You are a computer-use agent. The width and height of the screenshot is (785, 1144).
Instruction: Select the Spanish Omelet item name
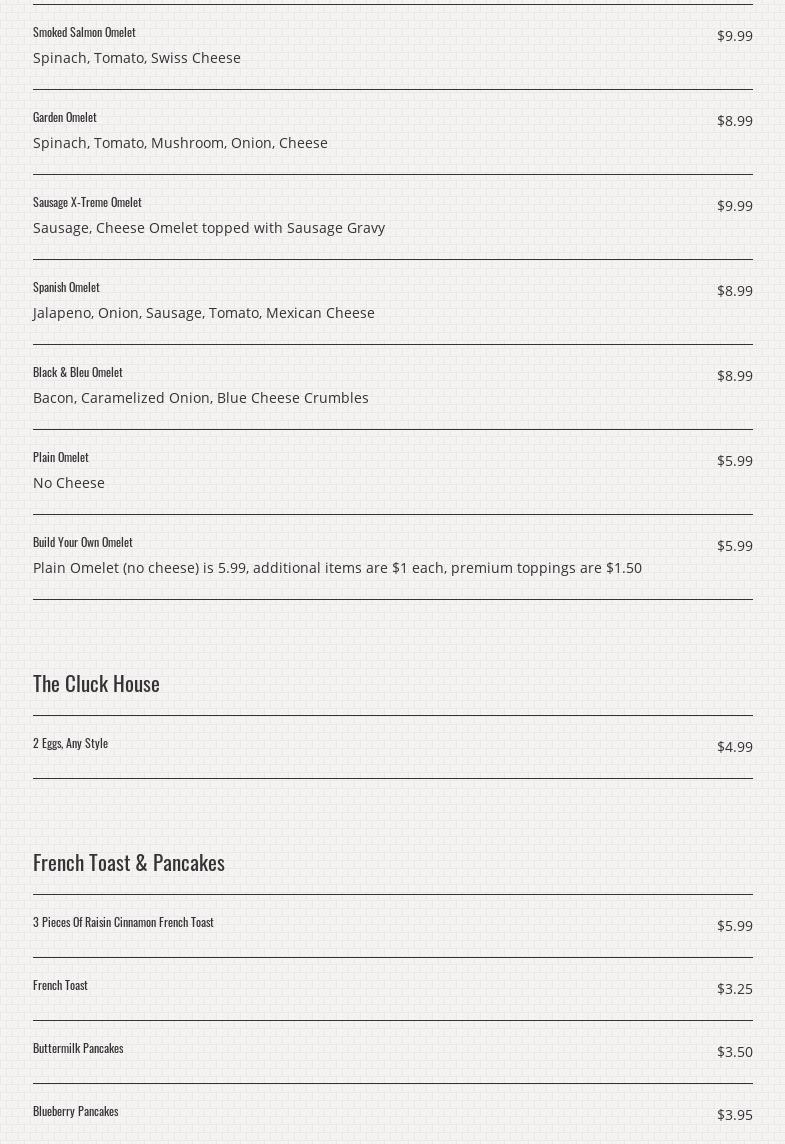66,287
